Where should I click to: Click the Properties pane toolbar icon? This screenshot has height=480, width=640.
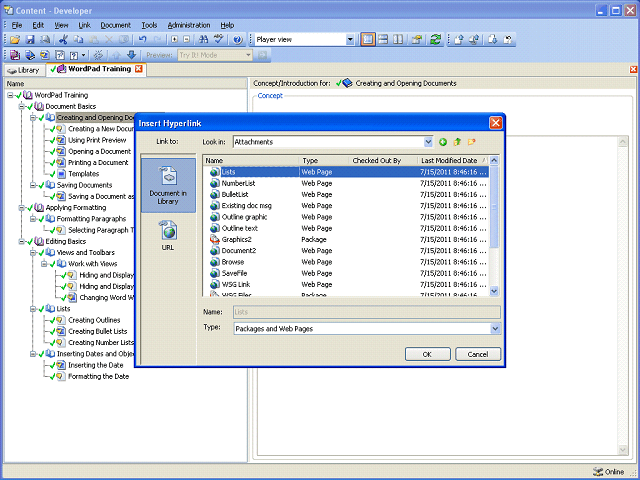click(416, 40)
